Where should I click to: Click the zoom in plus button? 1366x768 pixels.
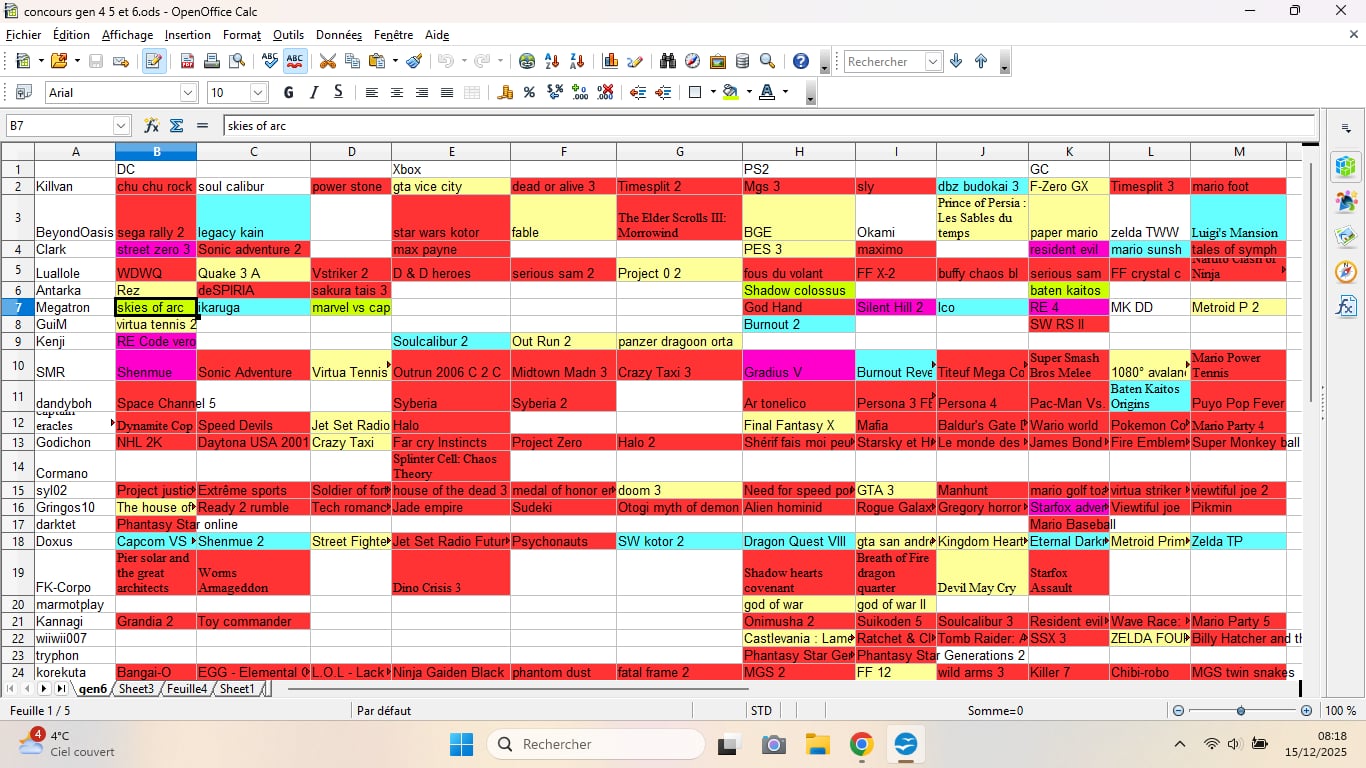click(x=1306, y=711)
